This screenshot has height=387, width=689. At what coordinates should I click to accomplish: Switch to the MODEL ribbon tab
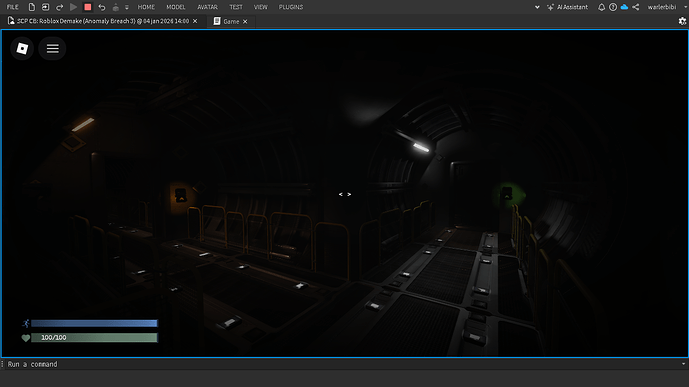[x=176, y=7]
